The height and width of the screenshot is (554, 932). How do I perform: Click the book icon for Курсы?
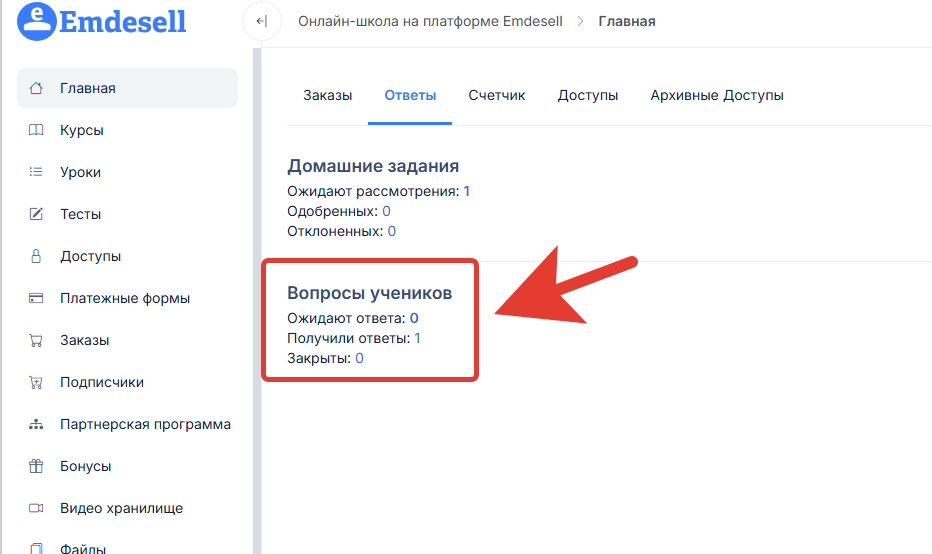click(x=37, y=130)
